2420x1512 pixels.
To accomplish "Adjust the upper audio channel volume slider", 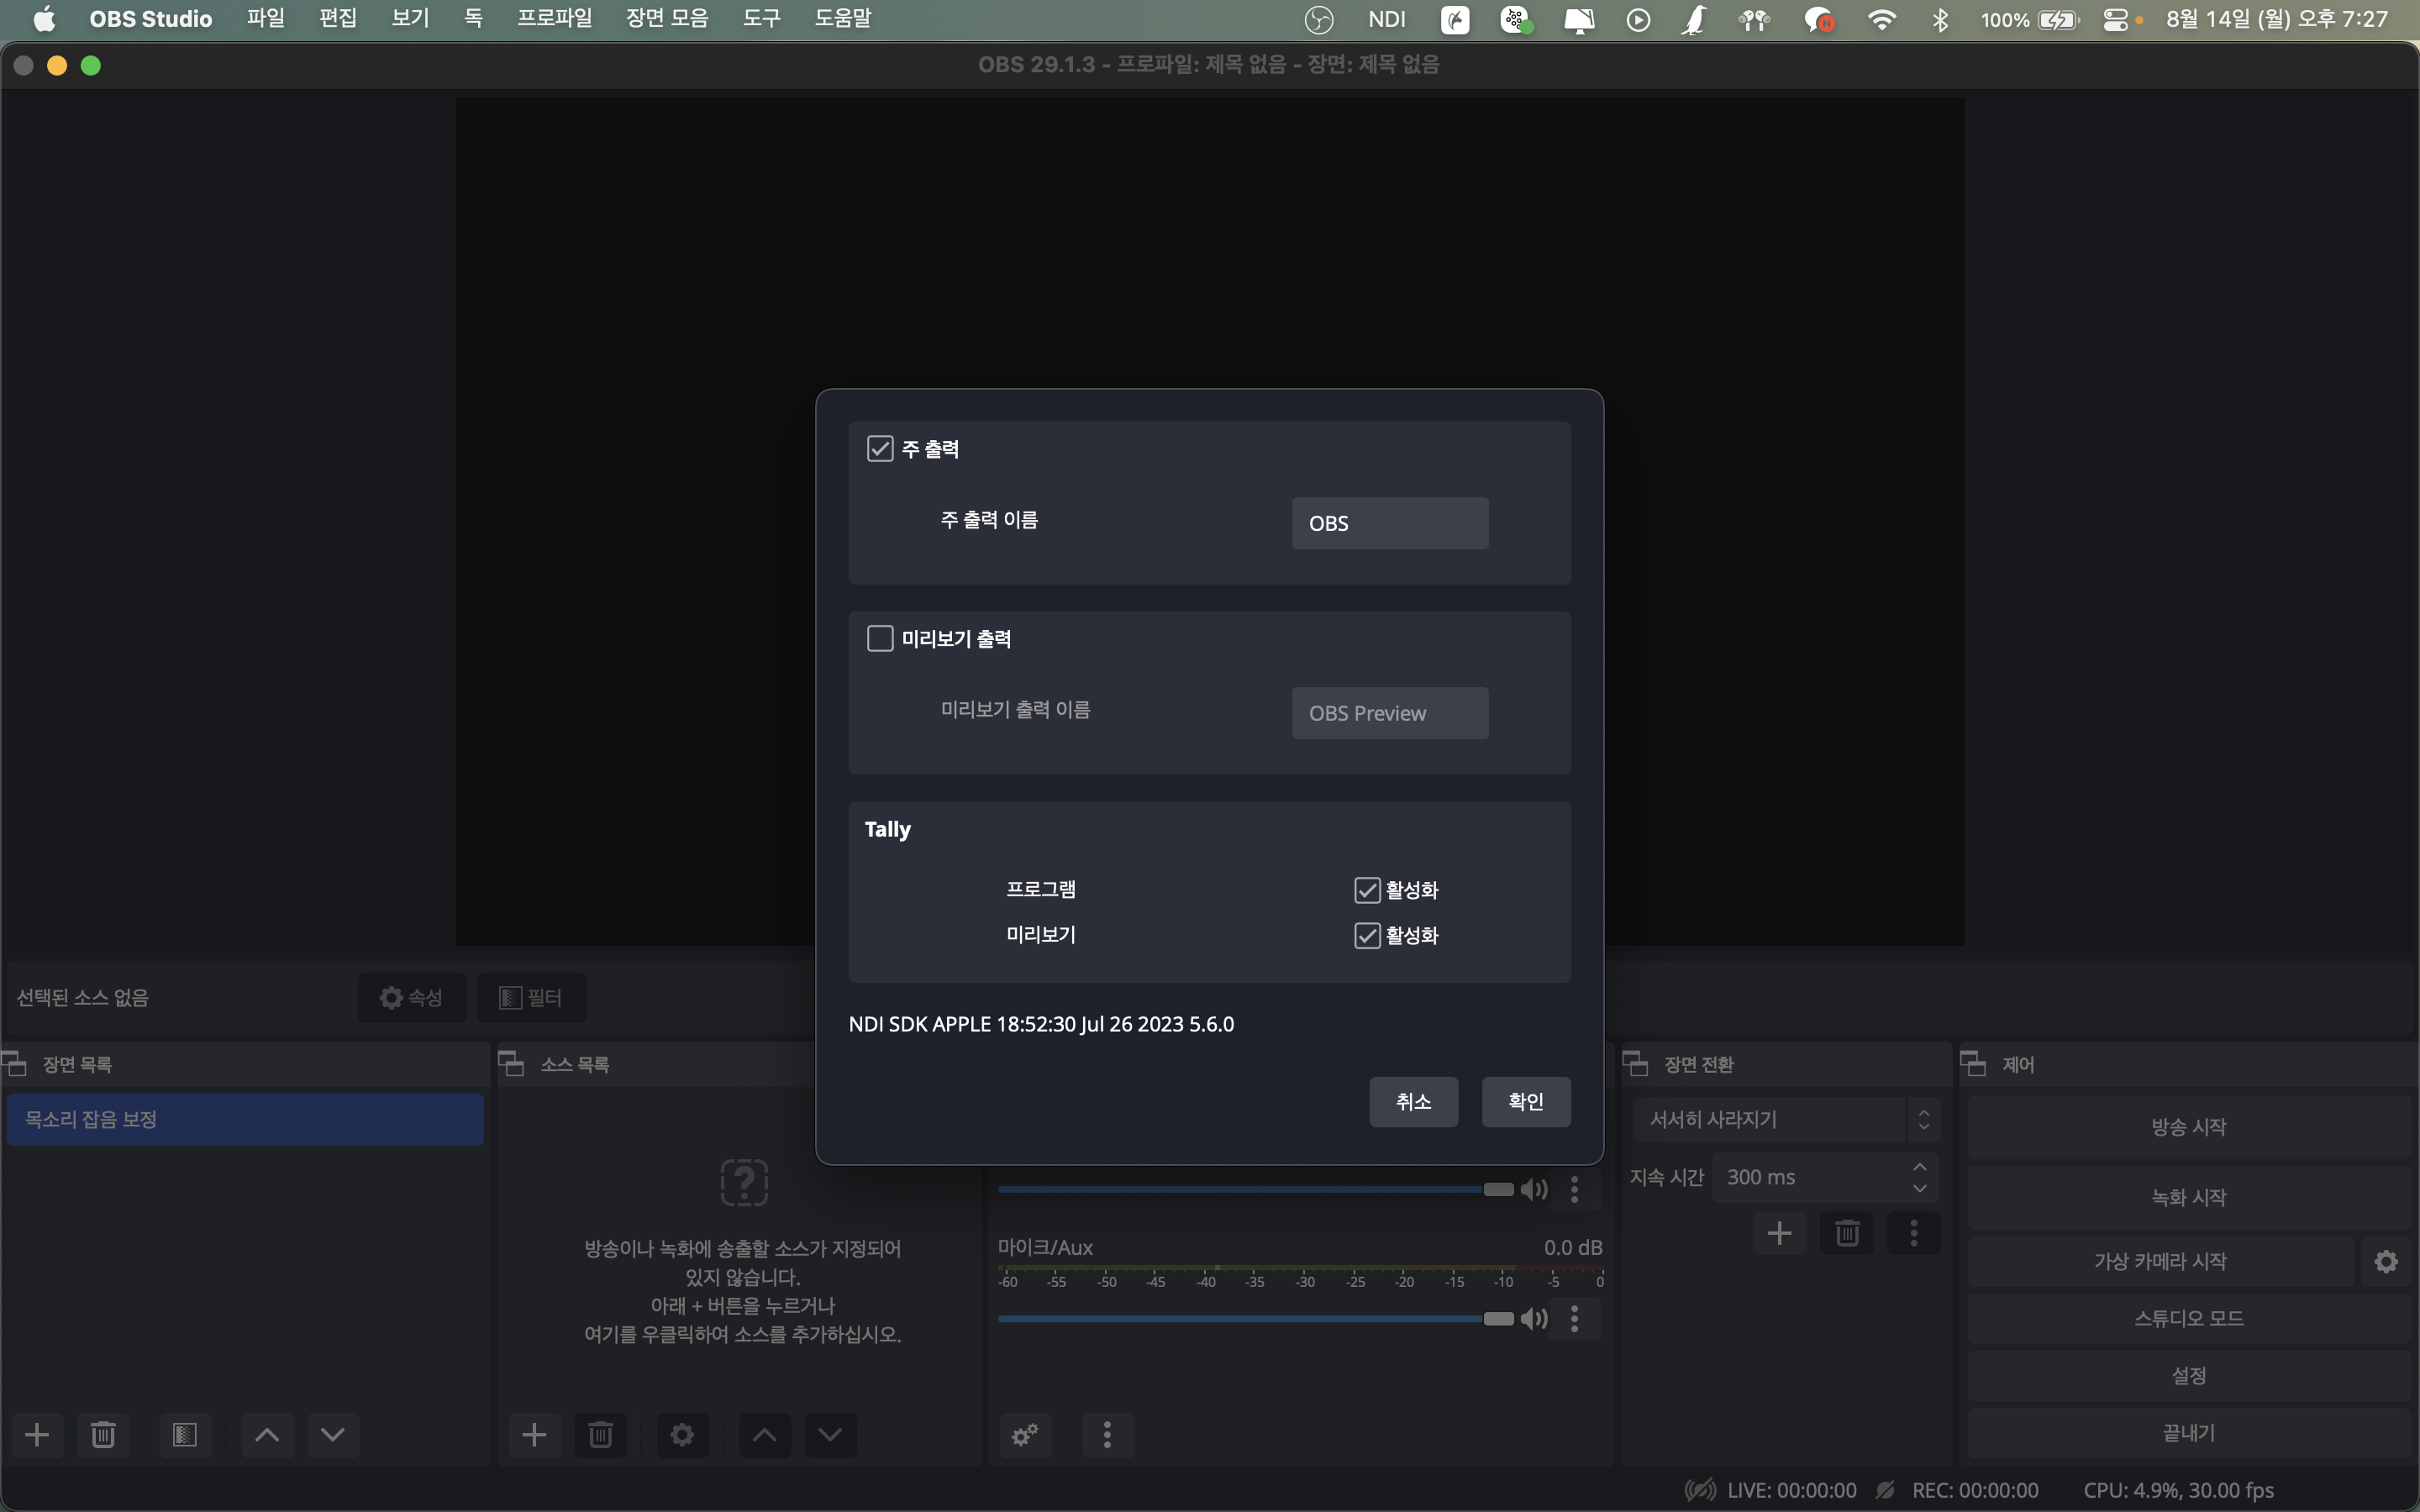I will [x=1256, y=1189].
